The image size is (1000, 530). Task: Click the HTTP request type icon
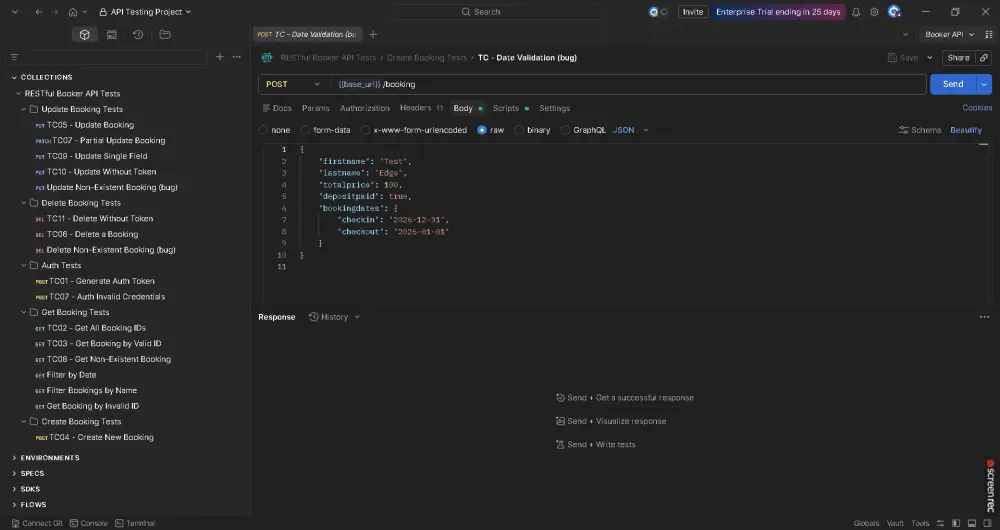coord(267,57)
